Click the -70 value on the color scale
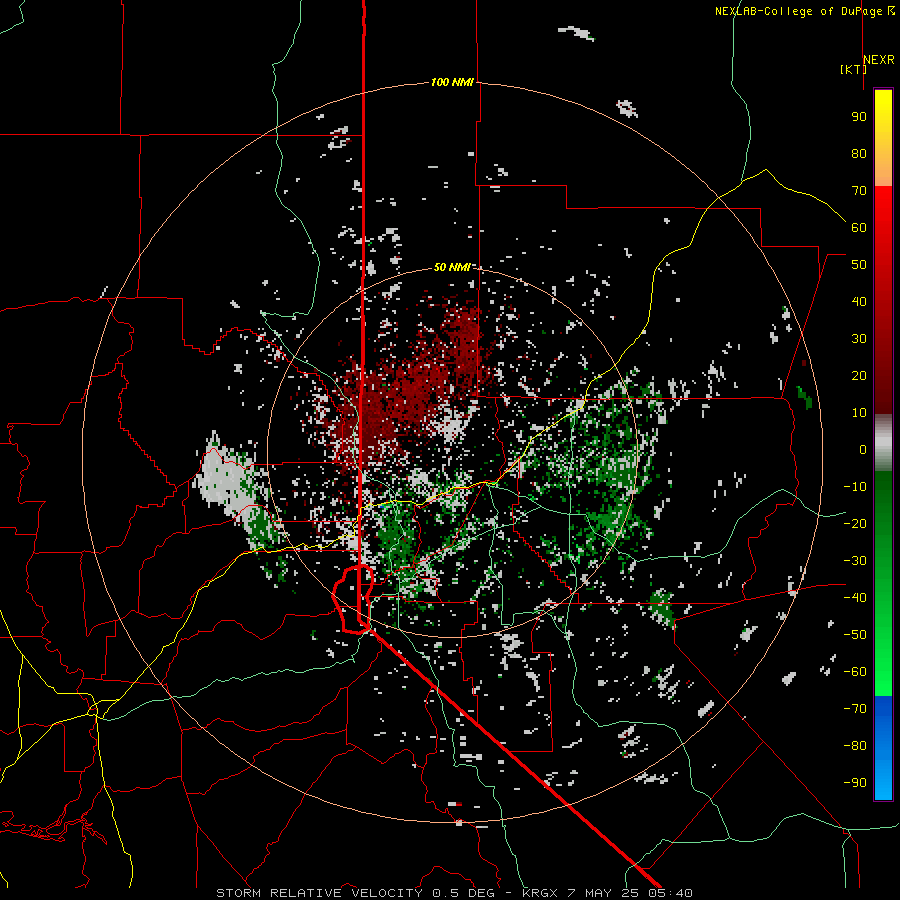Viewport: 900px width, 900px height. point(855,709)
